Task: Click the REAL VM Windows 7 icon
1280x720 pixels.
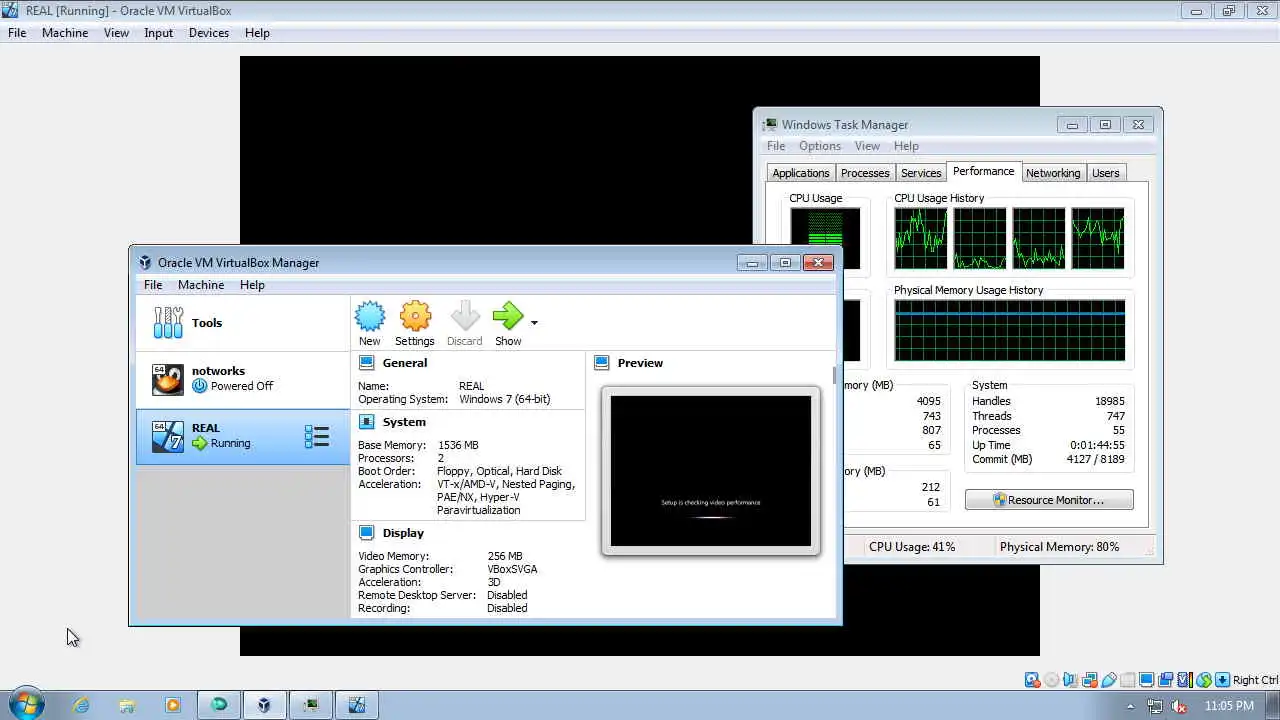Action: [168, 436]
